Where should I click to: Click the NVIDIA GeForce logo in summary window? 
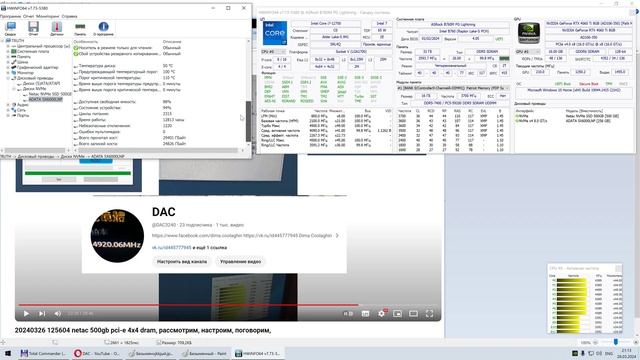tap(529, 33)
